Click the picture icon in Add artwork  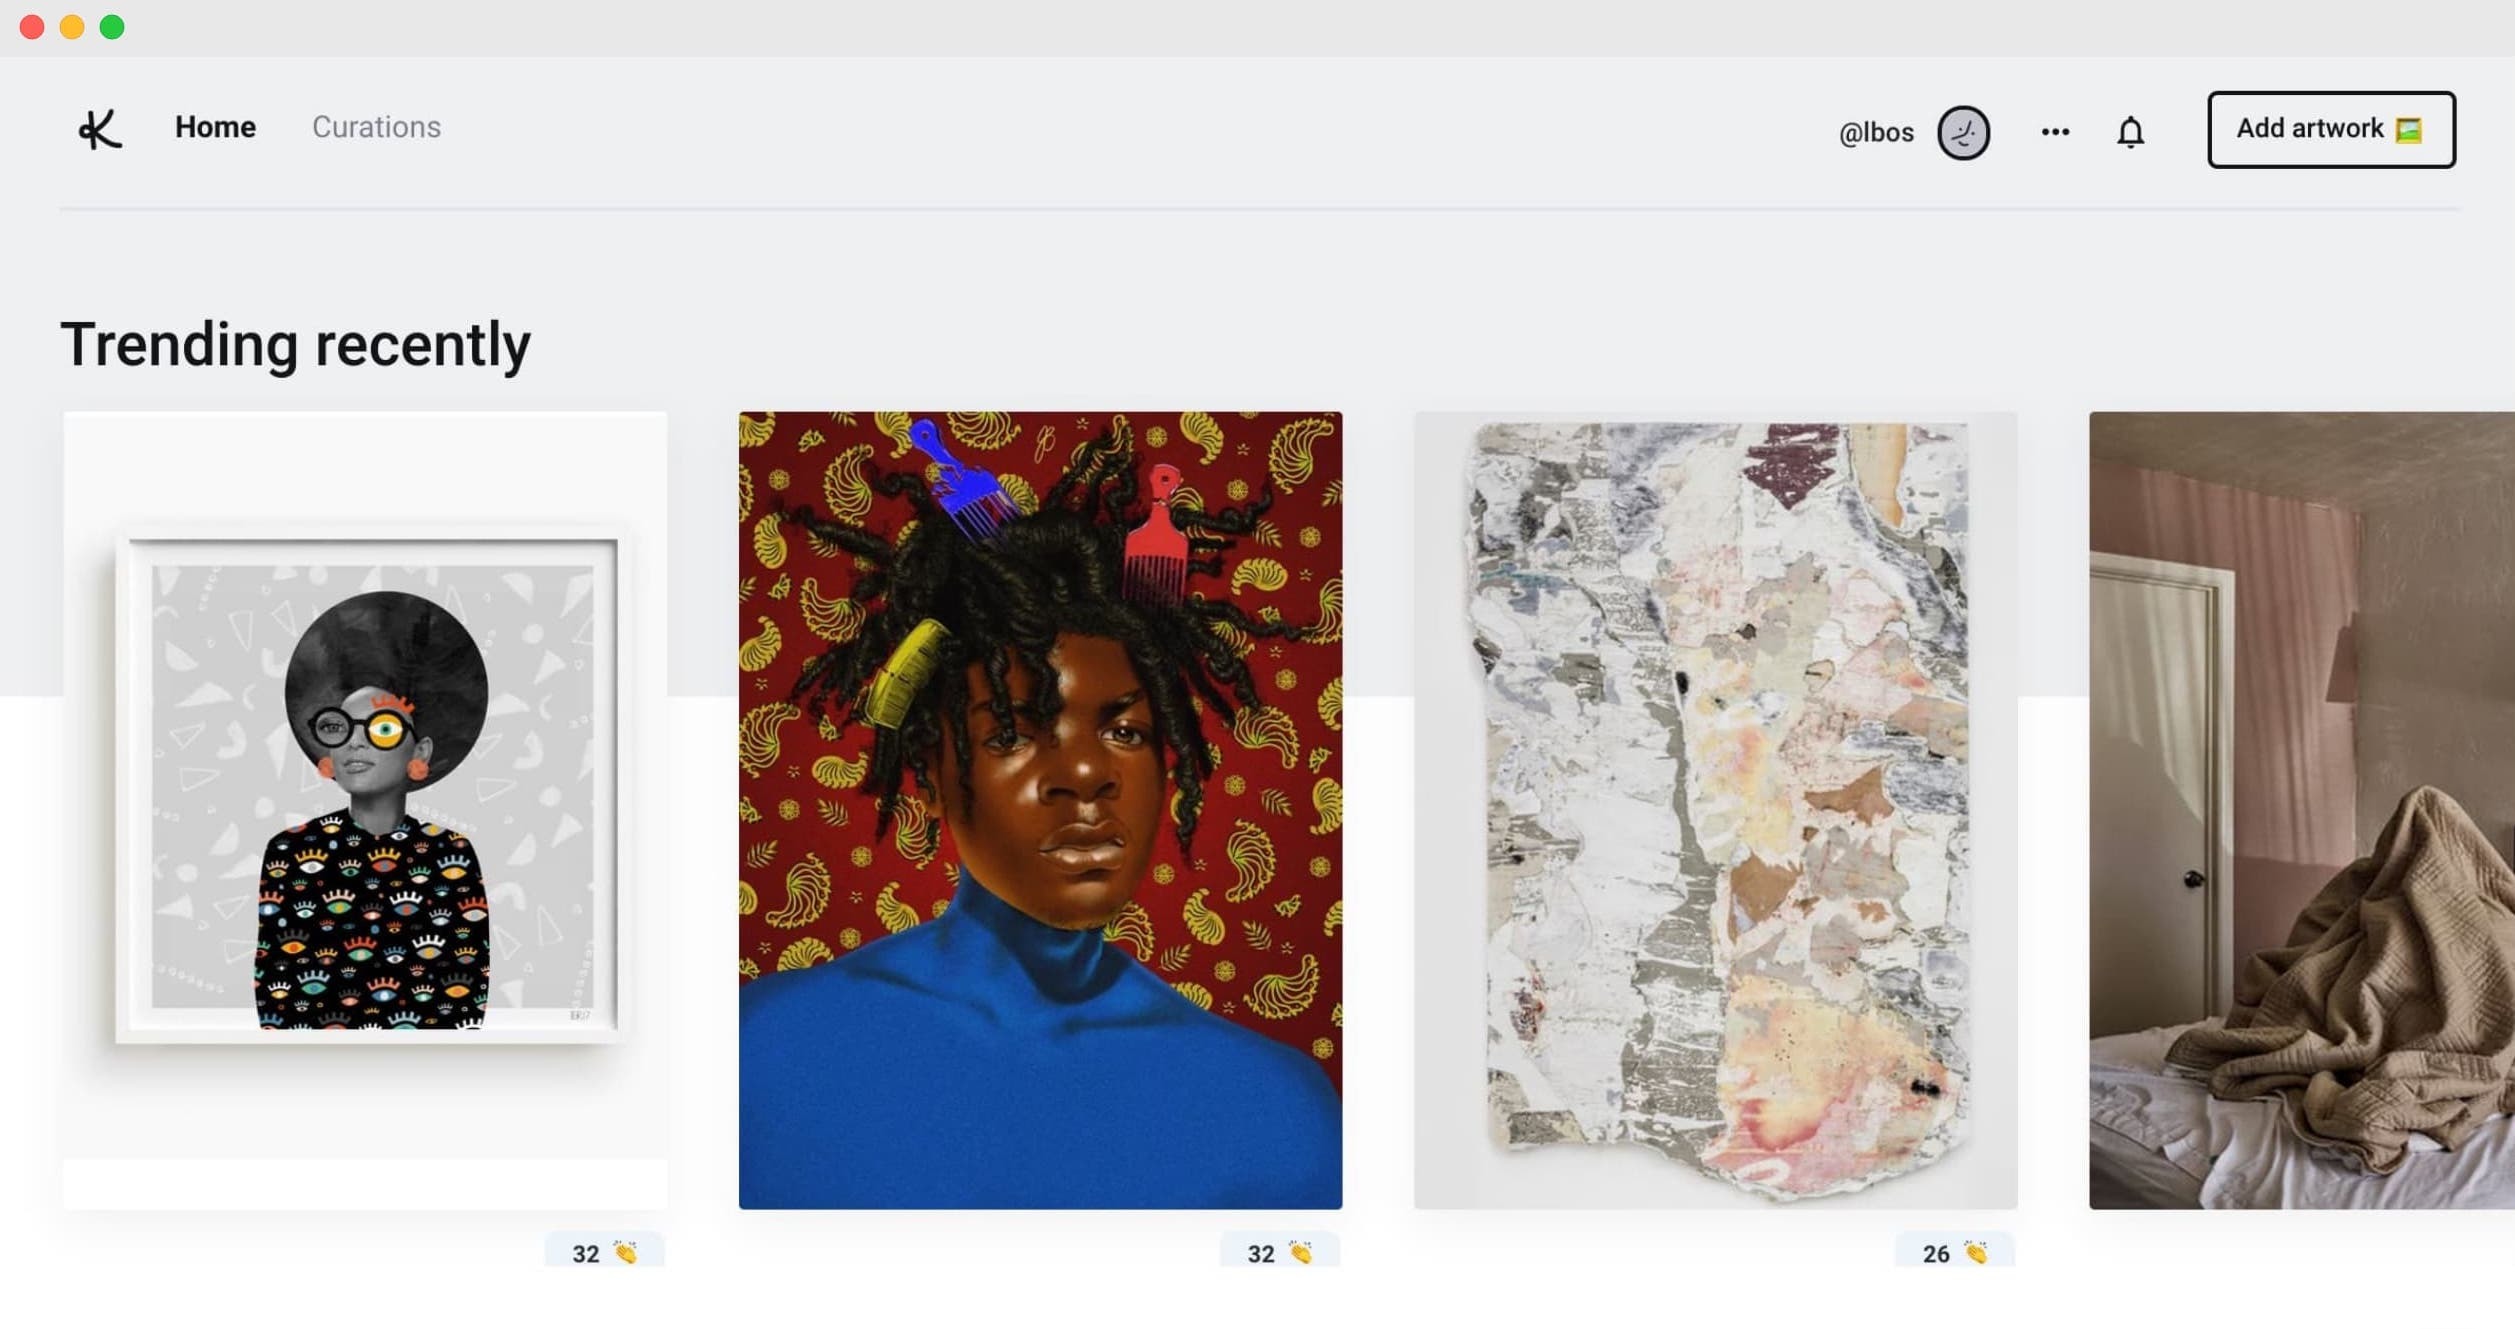[2409, 130]
